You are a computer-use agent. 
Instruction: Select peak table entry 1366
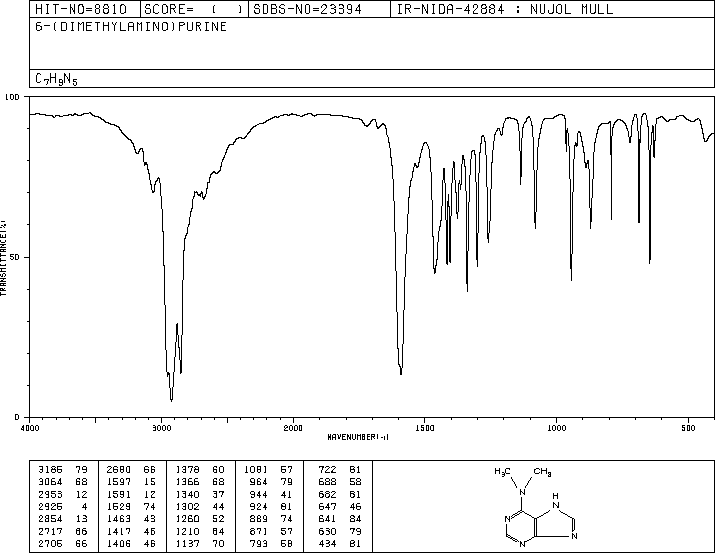pos(200,482)
